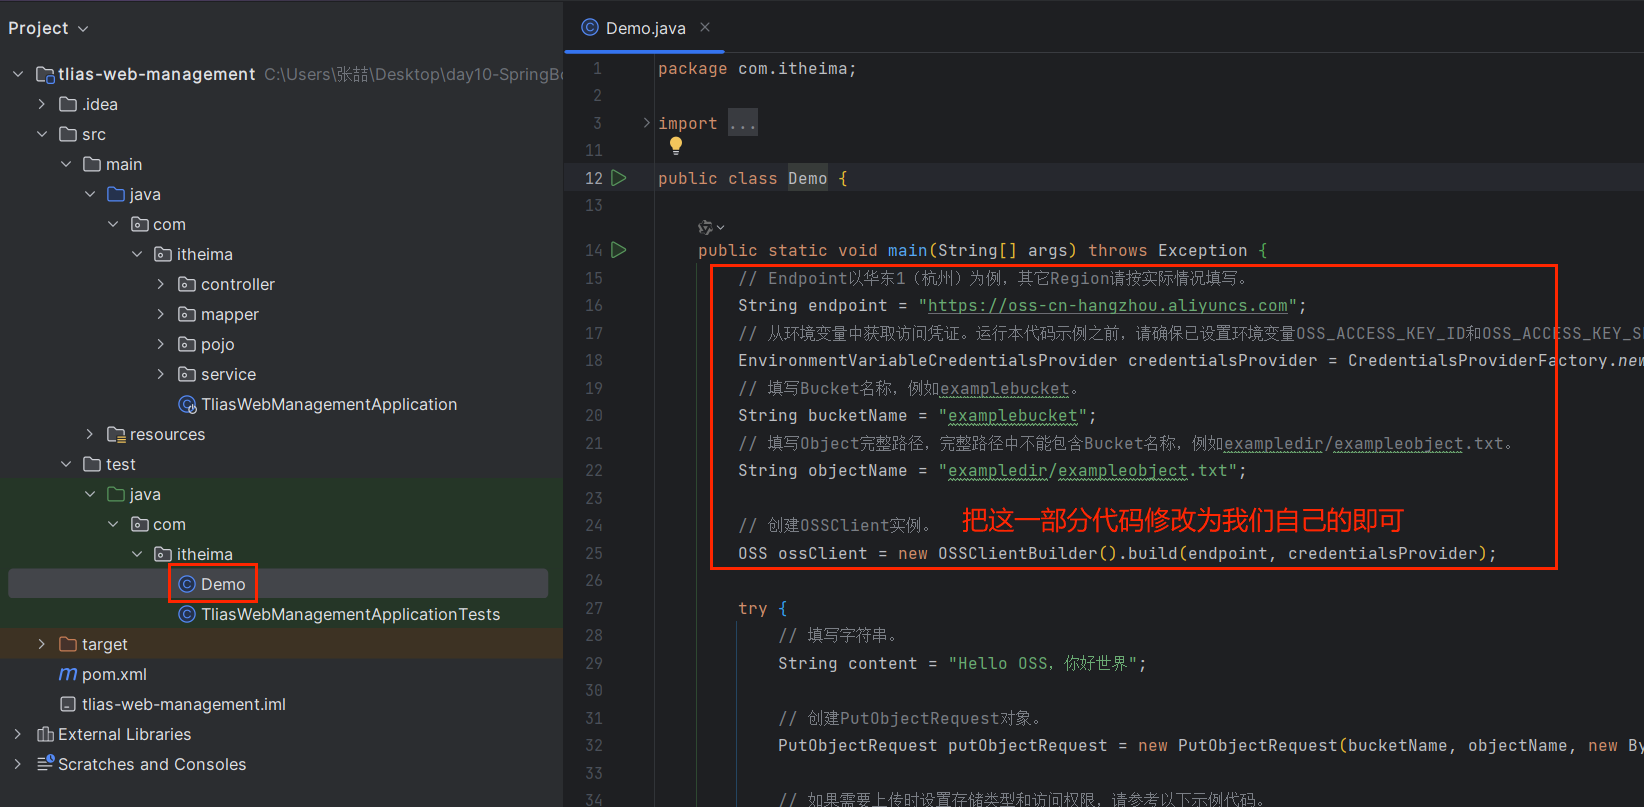
Task: Expand the pojo package
Action: click(x=161, y=344)
